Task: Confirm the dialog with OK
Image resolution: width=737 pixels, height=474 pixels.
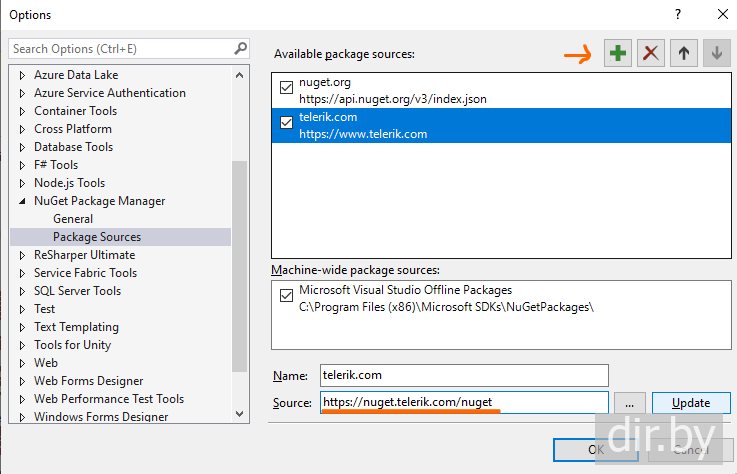Action: tap(596, 449)
